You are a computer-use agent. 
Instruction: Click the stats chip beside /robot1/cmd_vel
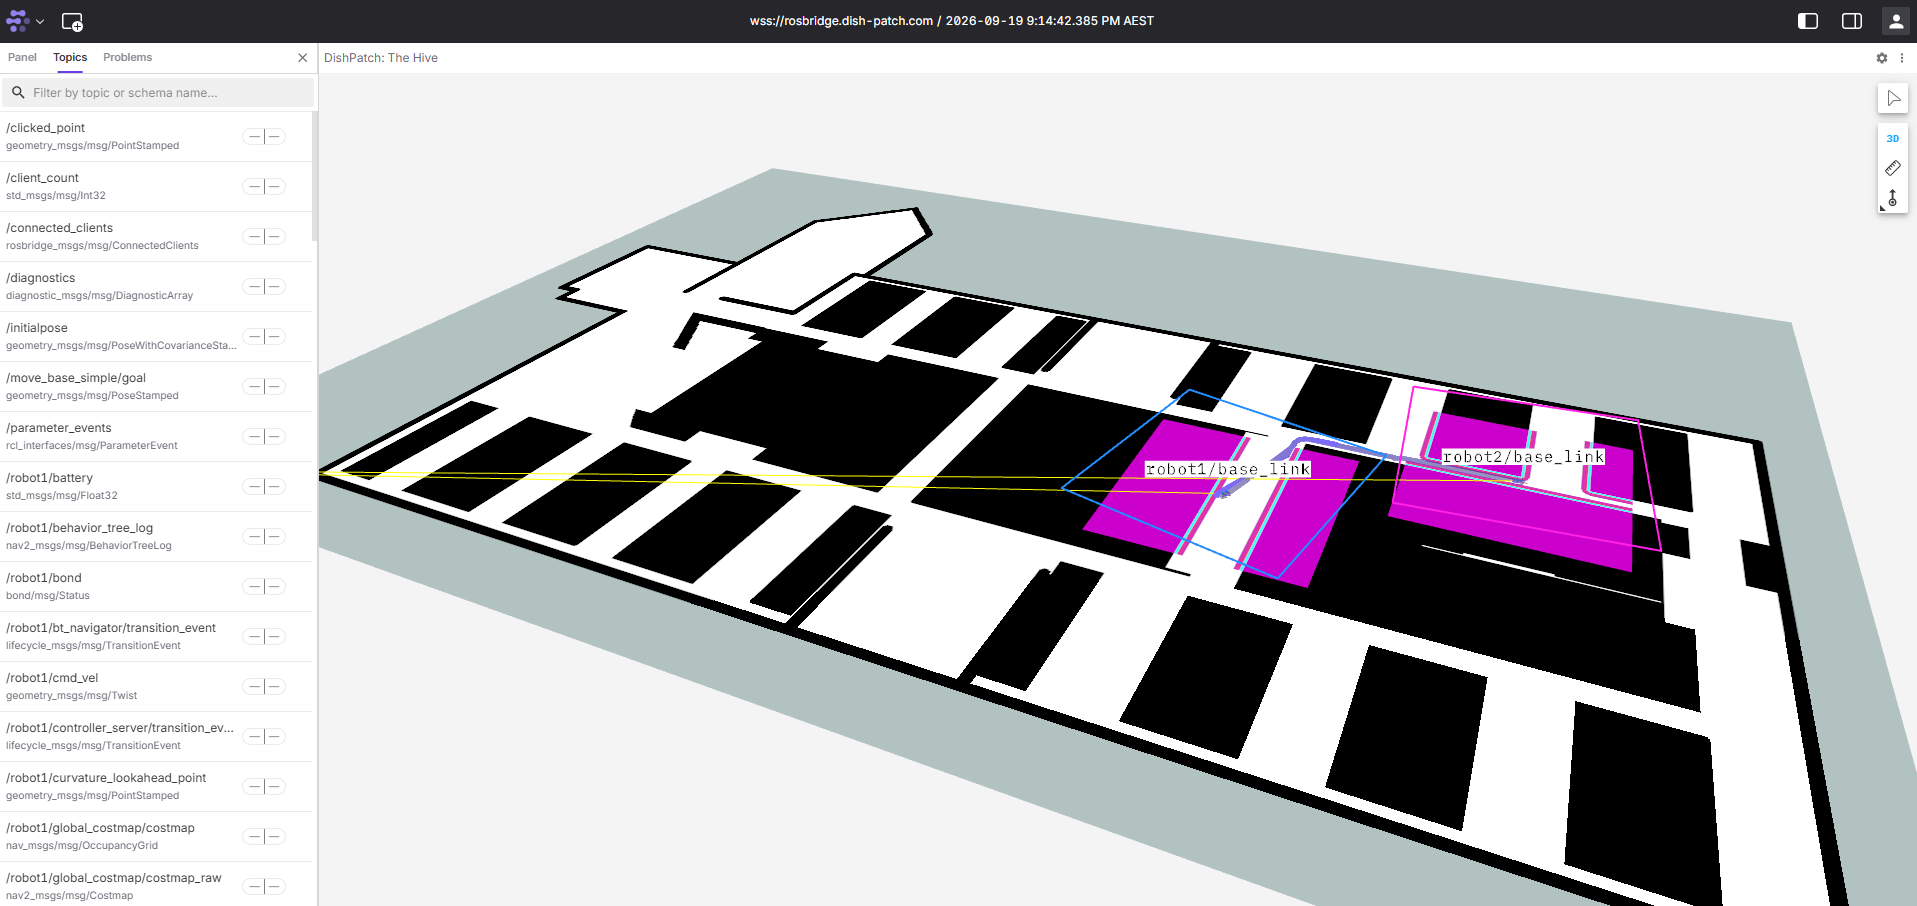point(264,687)
